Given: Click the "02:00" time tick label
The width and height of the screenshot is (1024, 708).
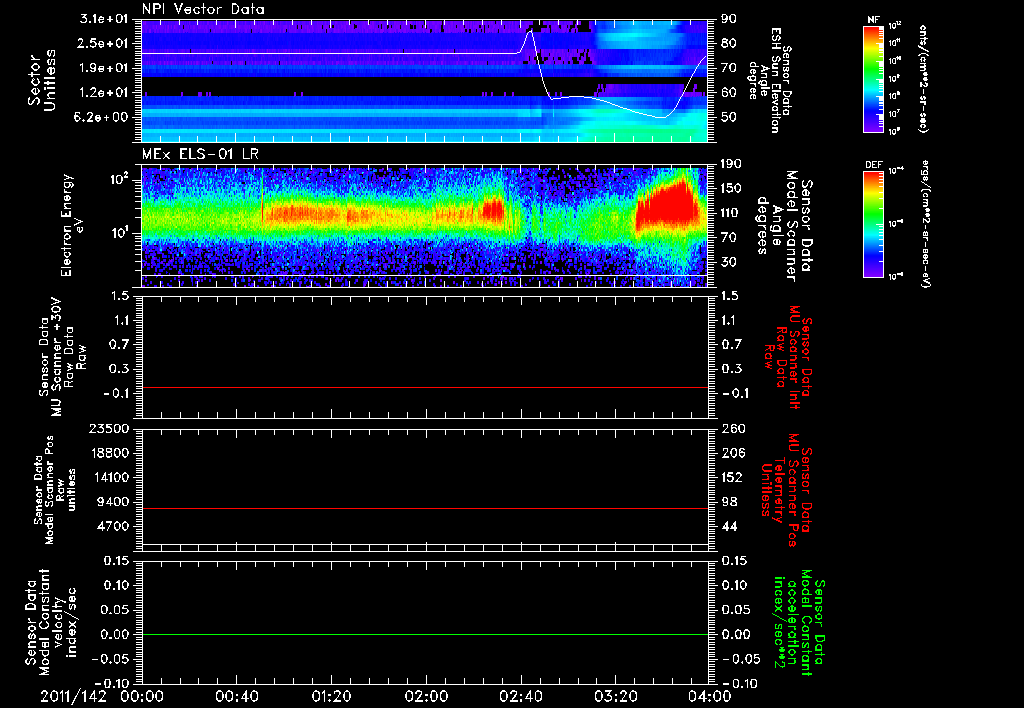Looking at the screenshot, I should click(426, 696).
